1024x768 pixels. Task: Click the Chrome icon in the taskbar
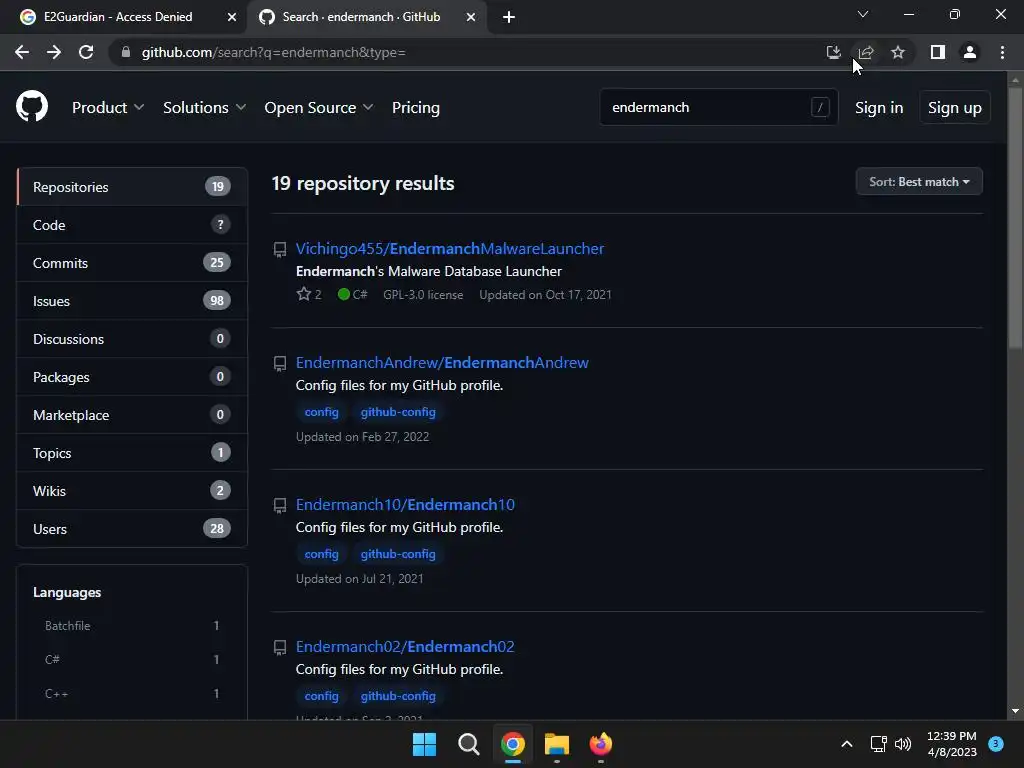click(x=513, y=744)
